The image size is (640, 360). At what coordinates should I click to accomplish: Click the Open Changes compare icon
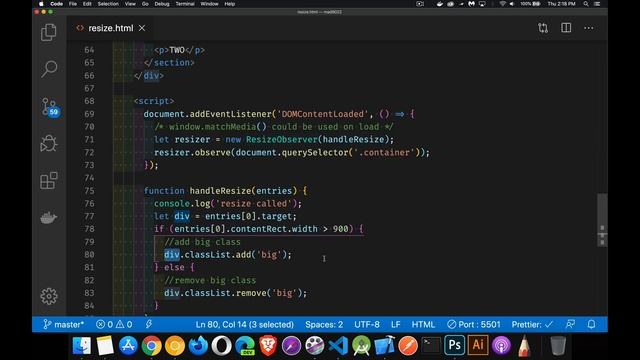(x=543, y=28)
